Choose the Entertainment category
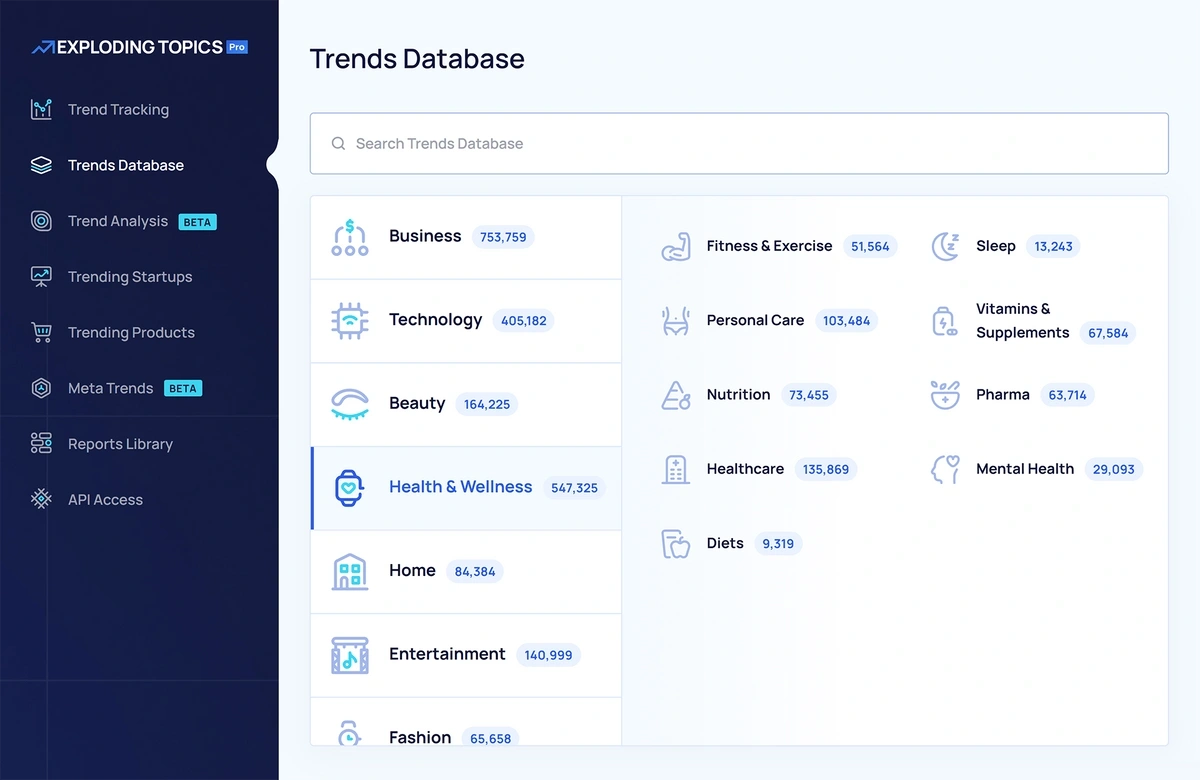Screen dimensions: 1200x780 [x=447, y=654]
